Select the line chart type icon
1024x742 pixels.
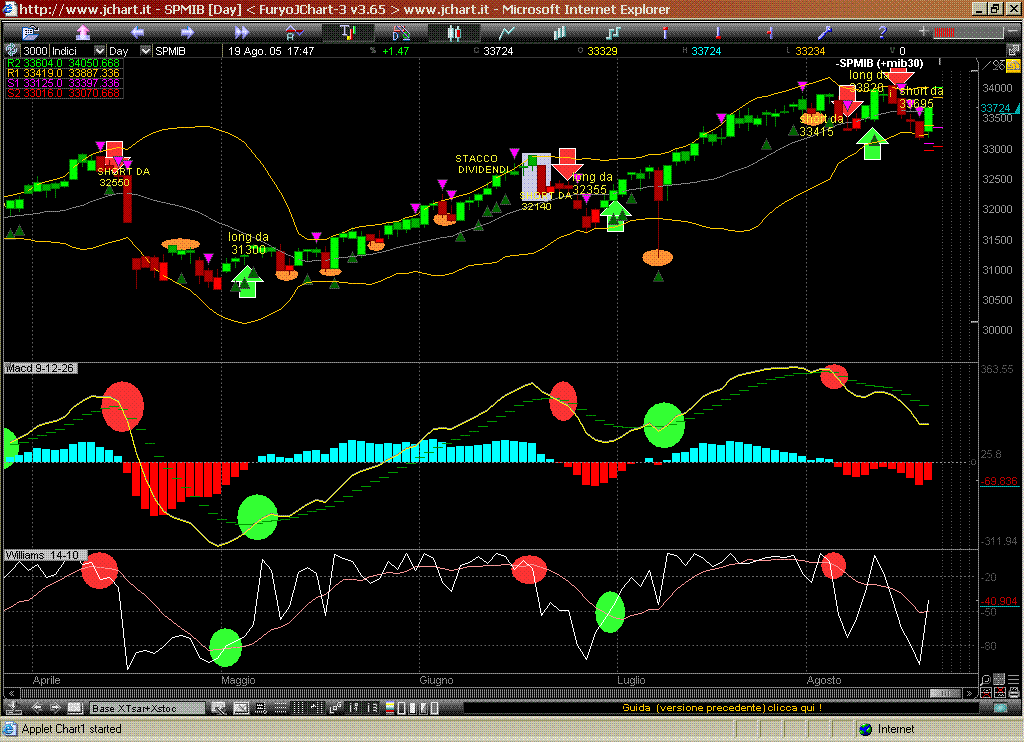coord(508,33)
